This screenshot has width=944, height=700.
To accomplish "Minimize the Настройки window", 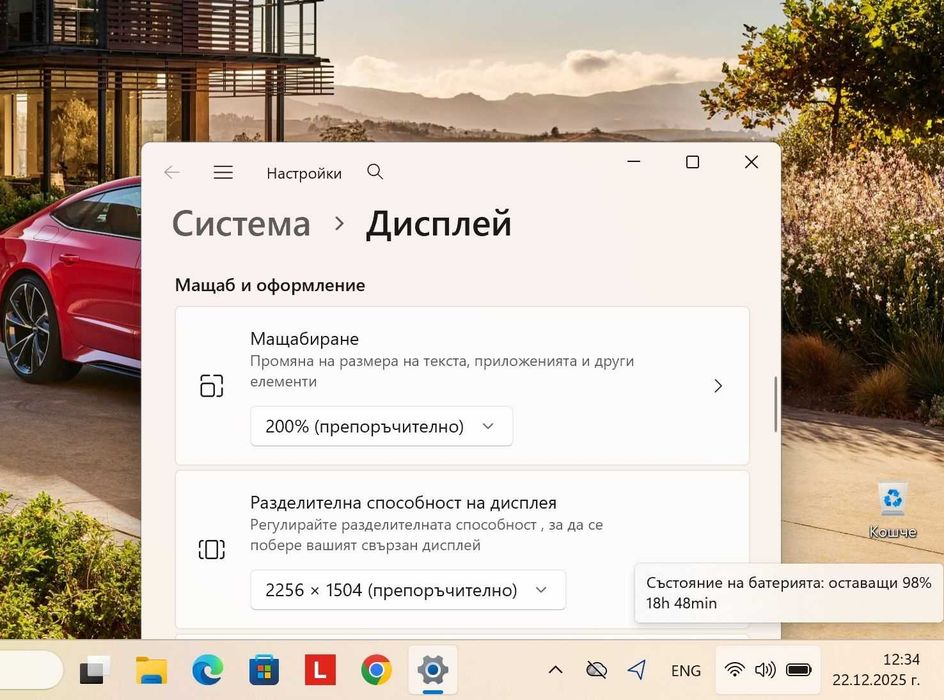I will pos(633,162).
